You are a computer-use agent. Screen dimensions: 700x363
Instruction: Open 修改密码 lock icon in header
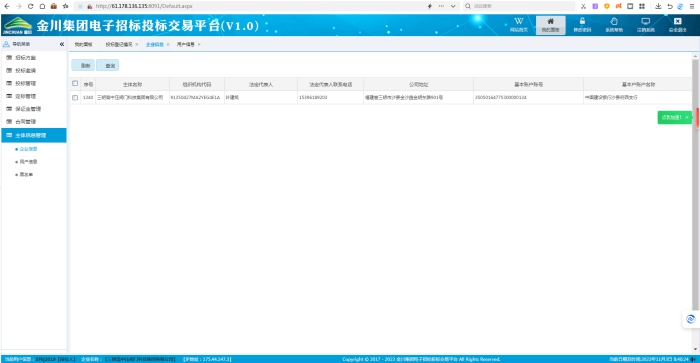pos(582,25)
